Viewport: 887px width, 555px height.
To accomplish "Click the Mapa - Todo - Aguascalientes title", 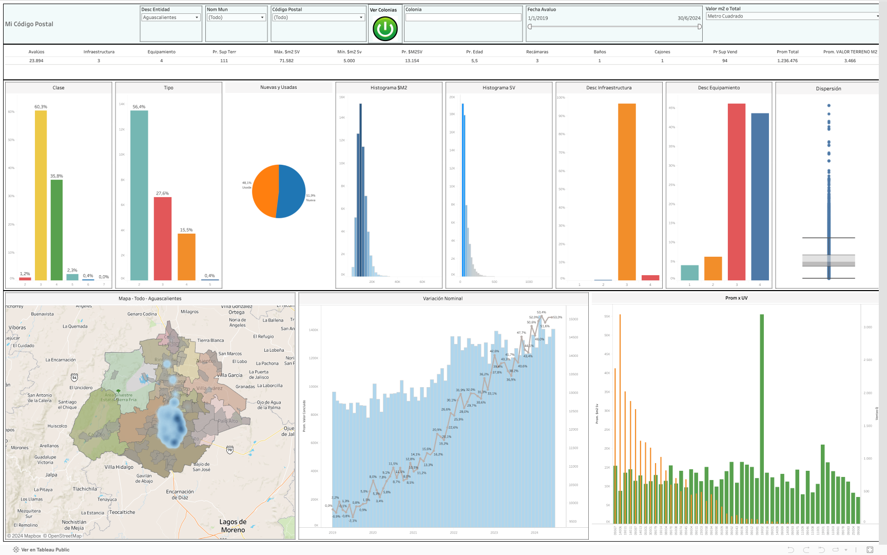I will pos(150,298).
